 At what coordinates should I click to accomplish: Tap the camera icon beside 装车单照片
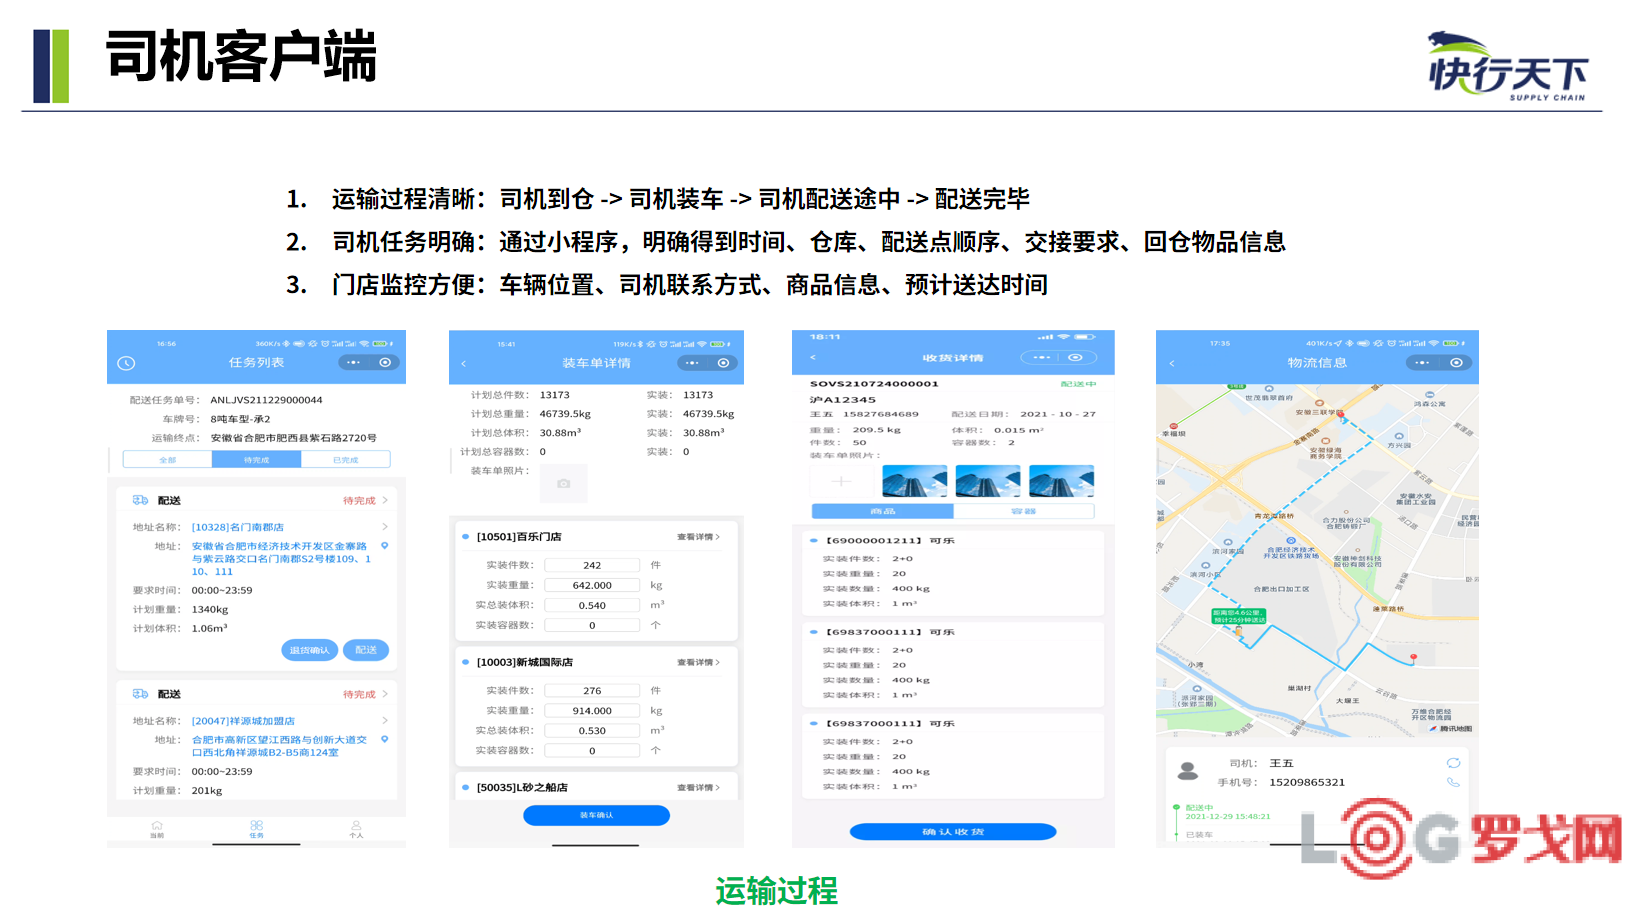coord(564,483)
